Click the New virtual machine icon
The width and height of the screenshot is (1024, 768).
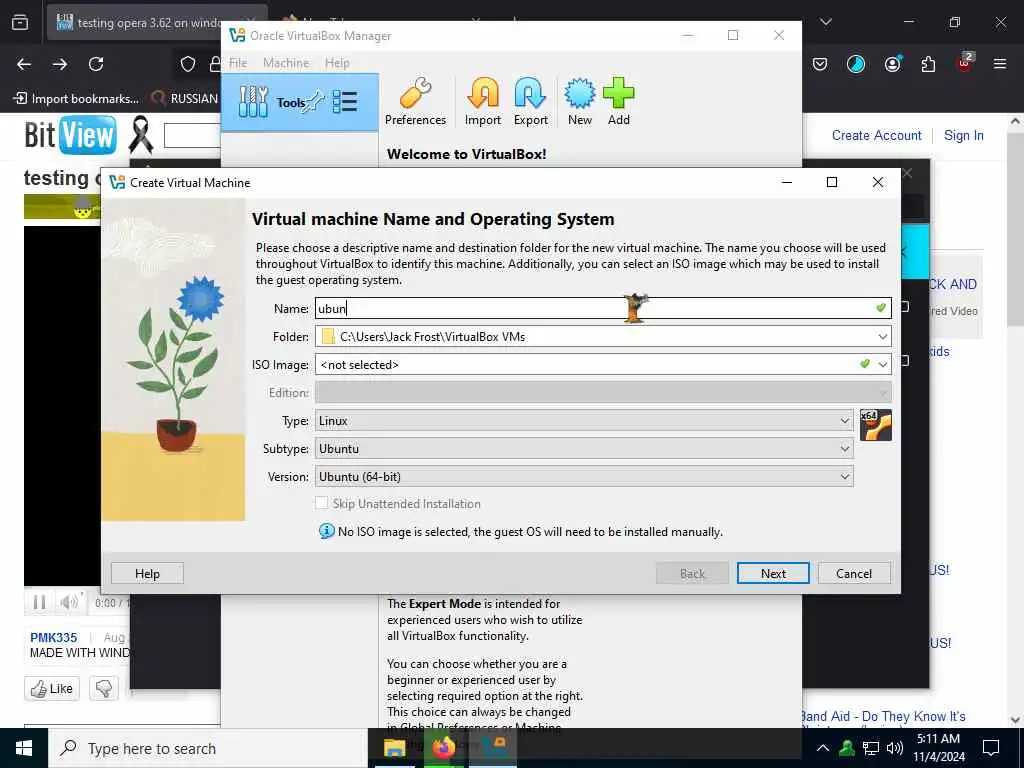coord(579,93)
